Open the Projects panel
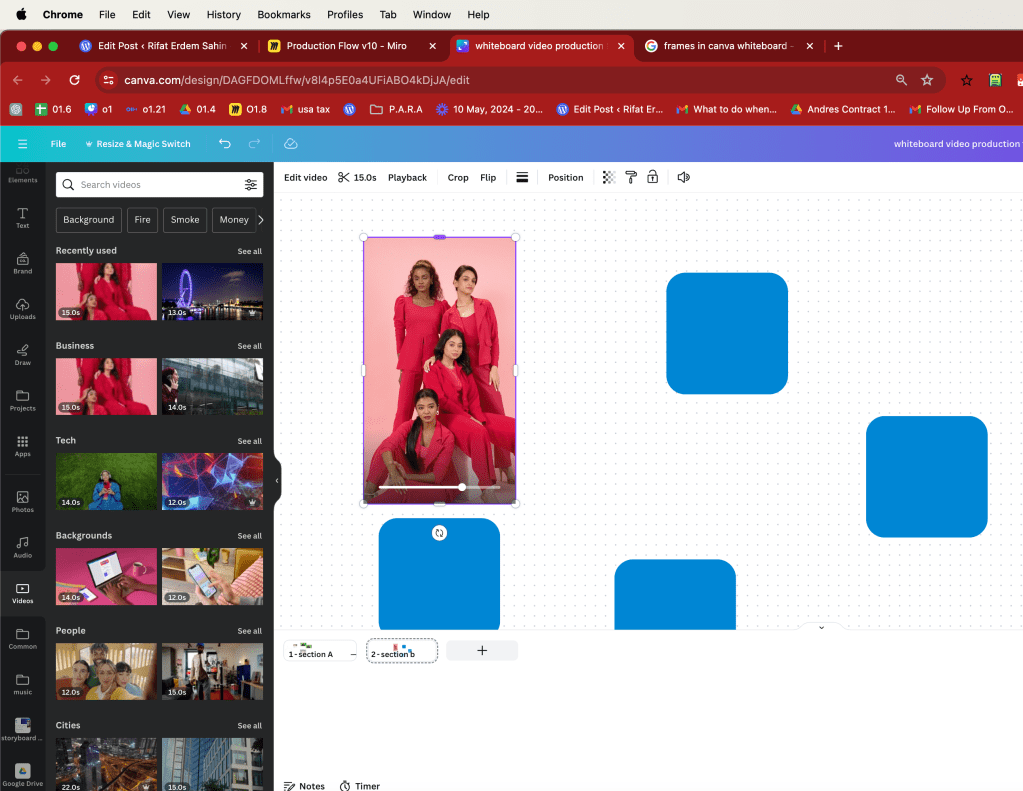This screenshot has width=1023, height=791. pyautogui.click(x=22, y=401)
